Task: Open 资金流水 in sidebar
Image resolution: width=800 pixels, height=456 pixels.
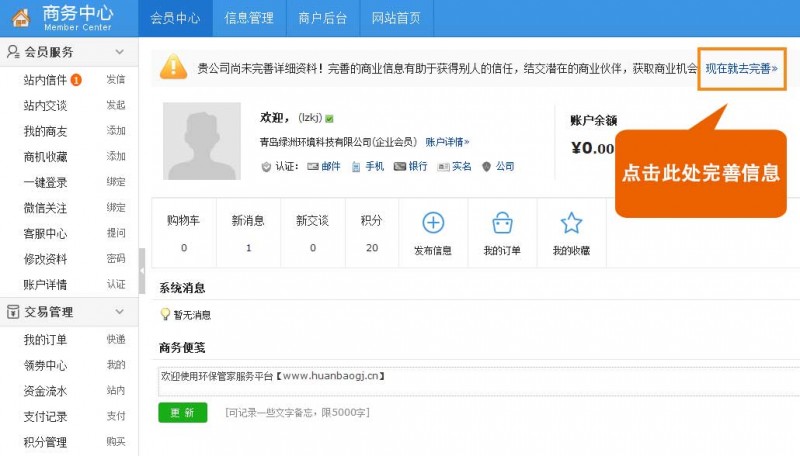Action: point(45,391)
